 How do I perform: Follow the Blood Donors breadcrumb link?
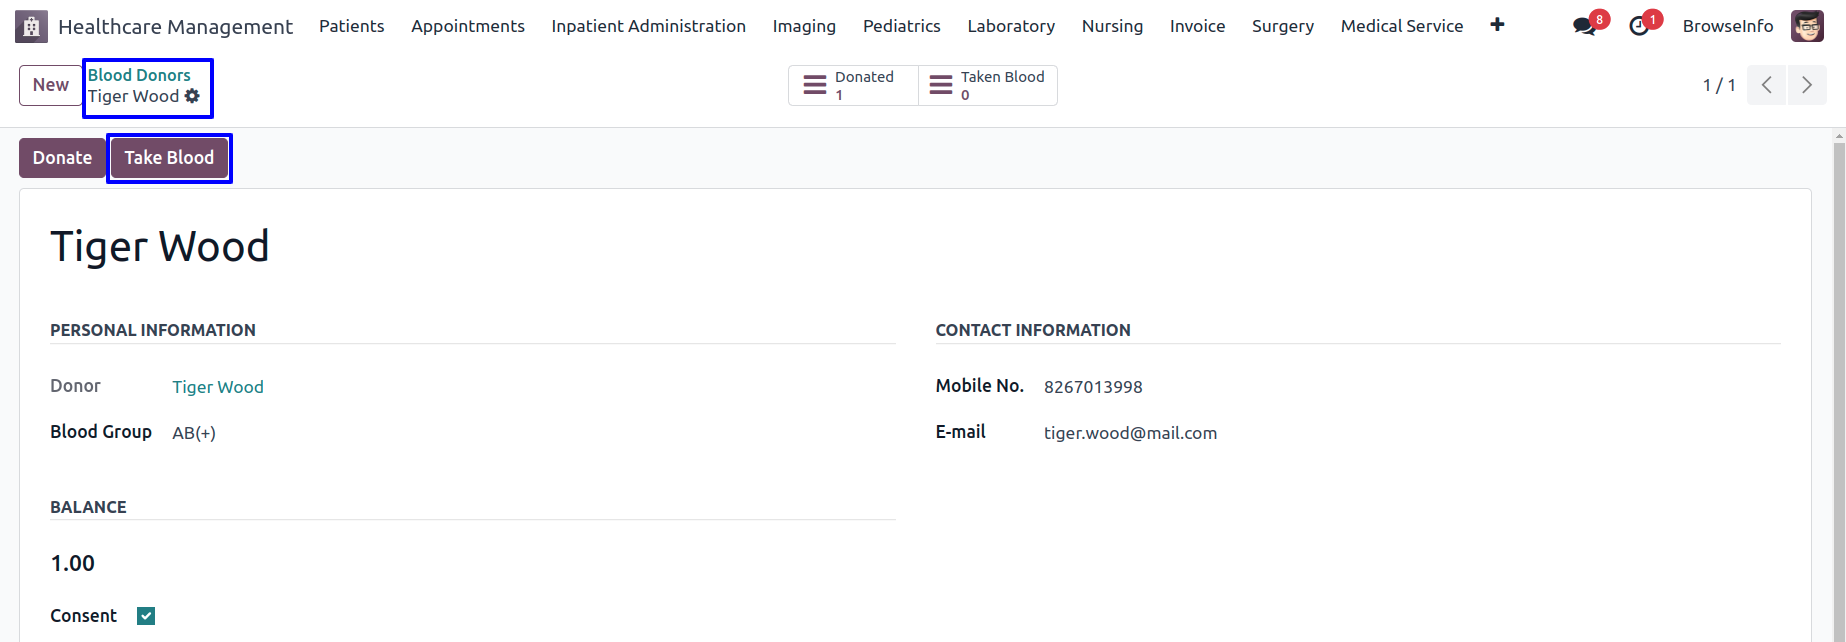coord(139,75)
